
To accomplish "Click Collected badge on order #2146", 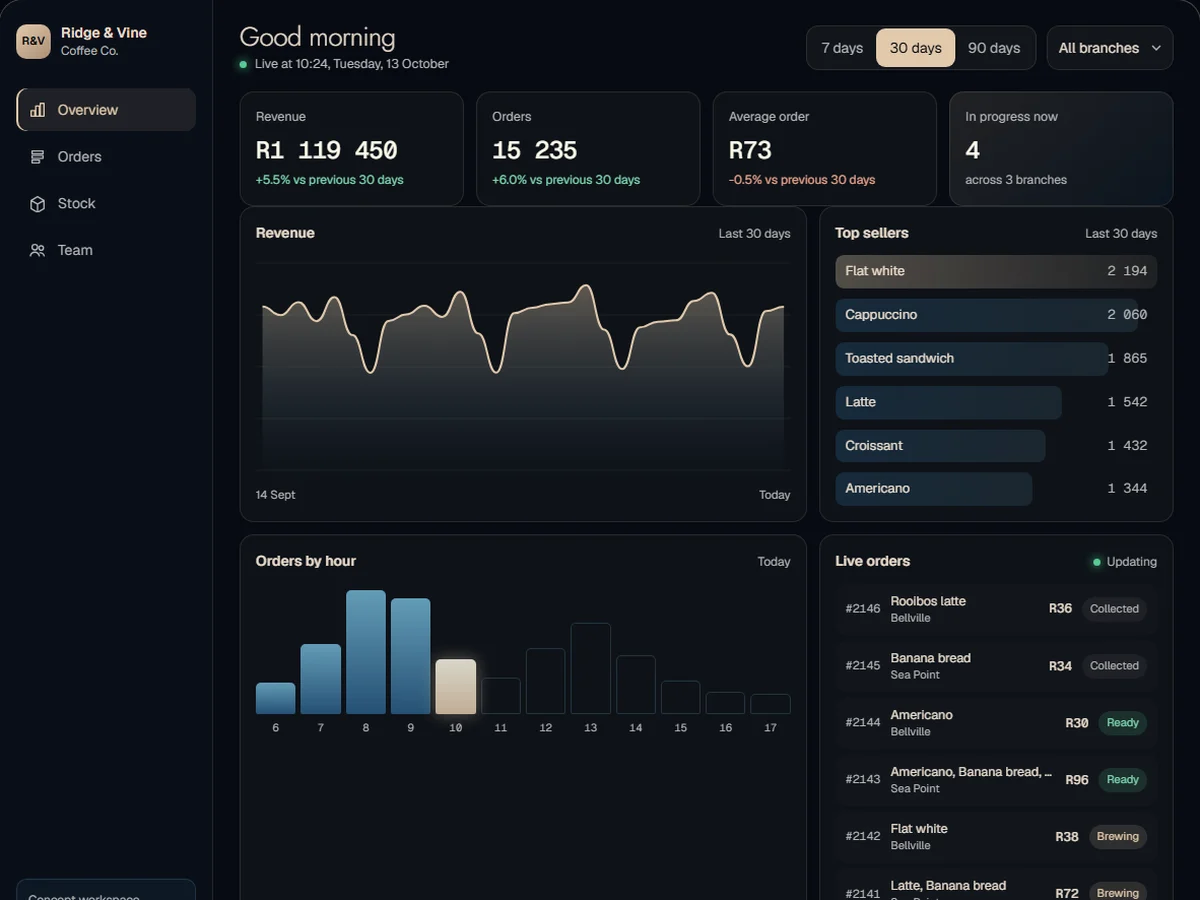I will tap(1114, 609).
